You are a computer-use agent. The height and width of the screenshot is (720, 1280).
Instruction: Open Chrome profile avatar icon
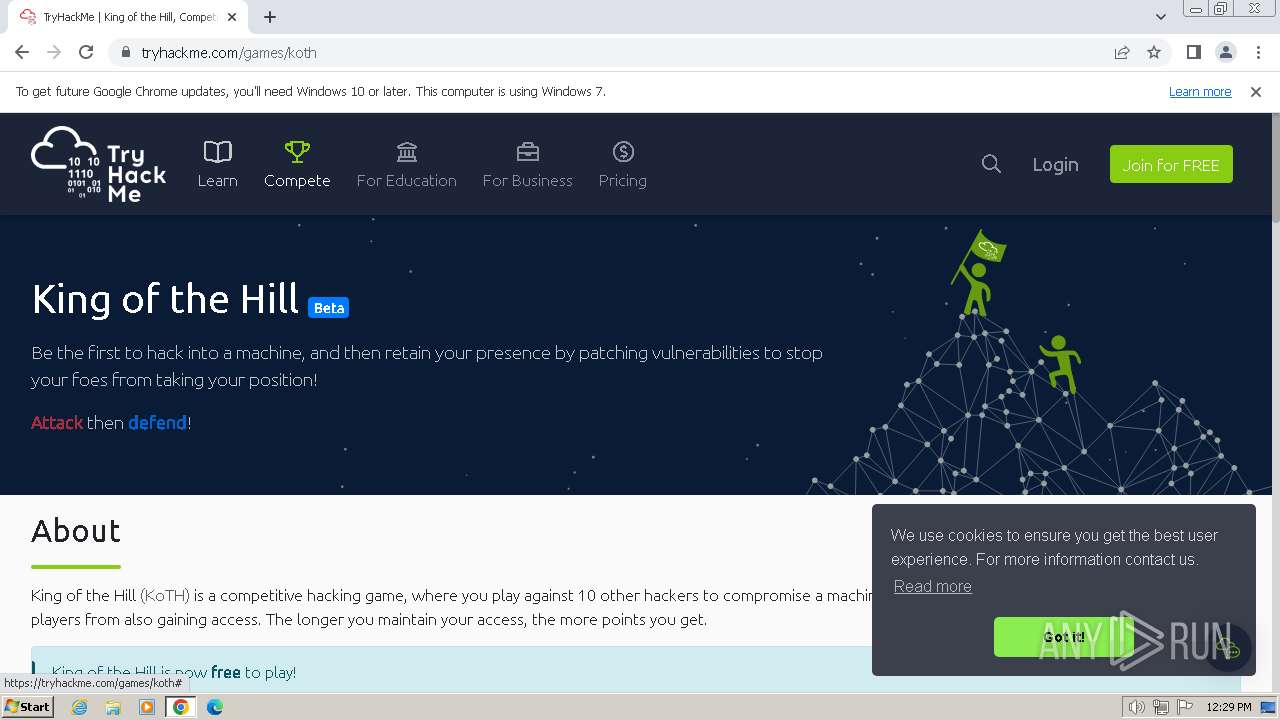tap(1225, 52)
